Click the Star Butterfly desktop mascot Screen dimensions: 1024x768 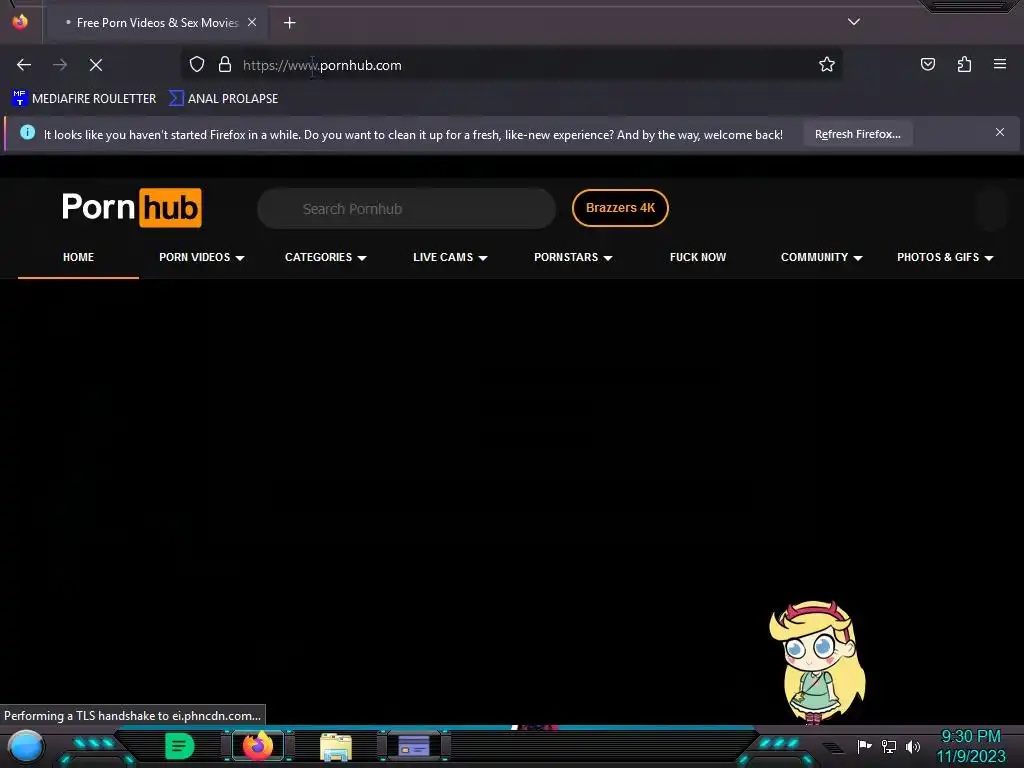point(818,662)
